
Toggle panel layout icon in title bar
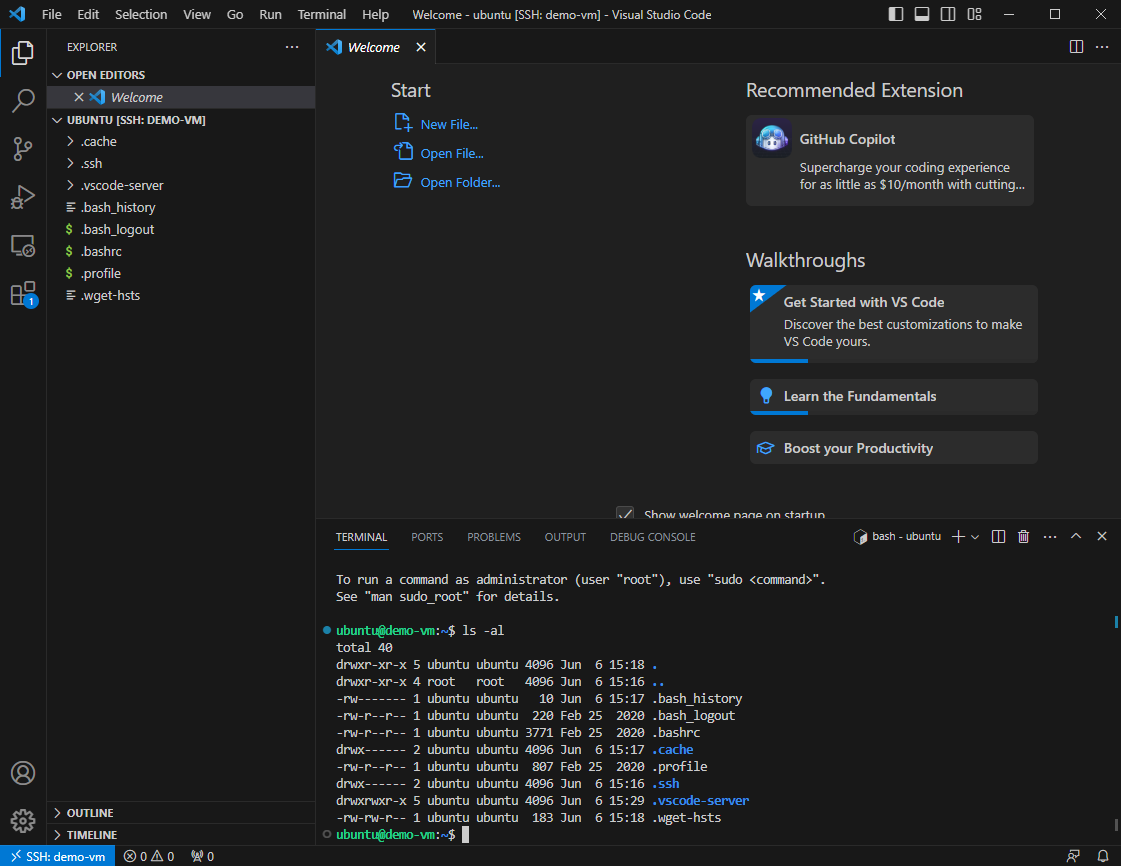(922, 14)
